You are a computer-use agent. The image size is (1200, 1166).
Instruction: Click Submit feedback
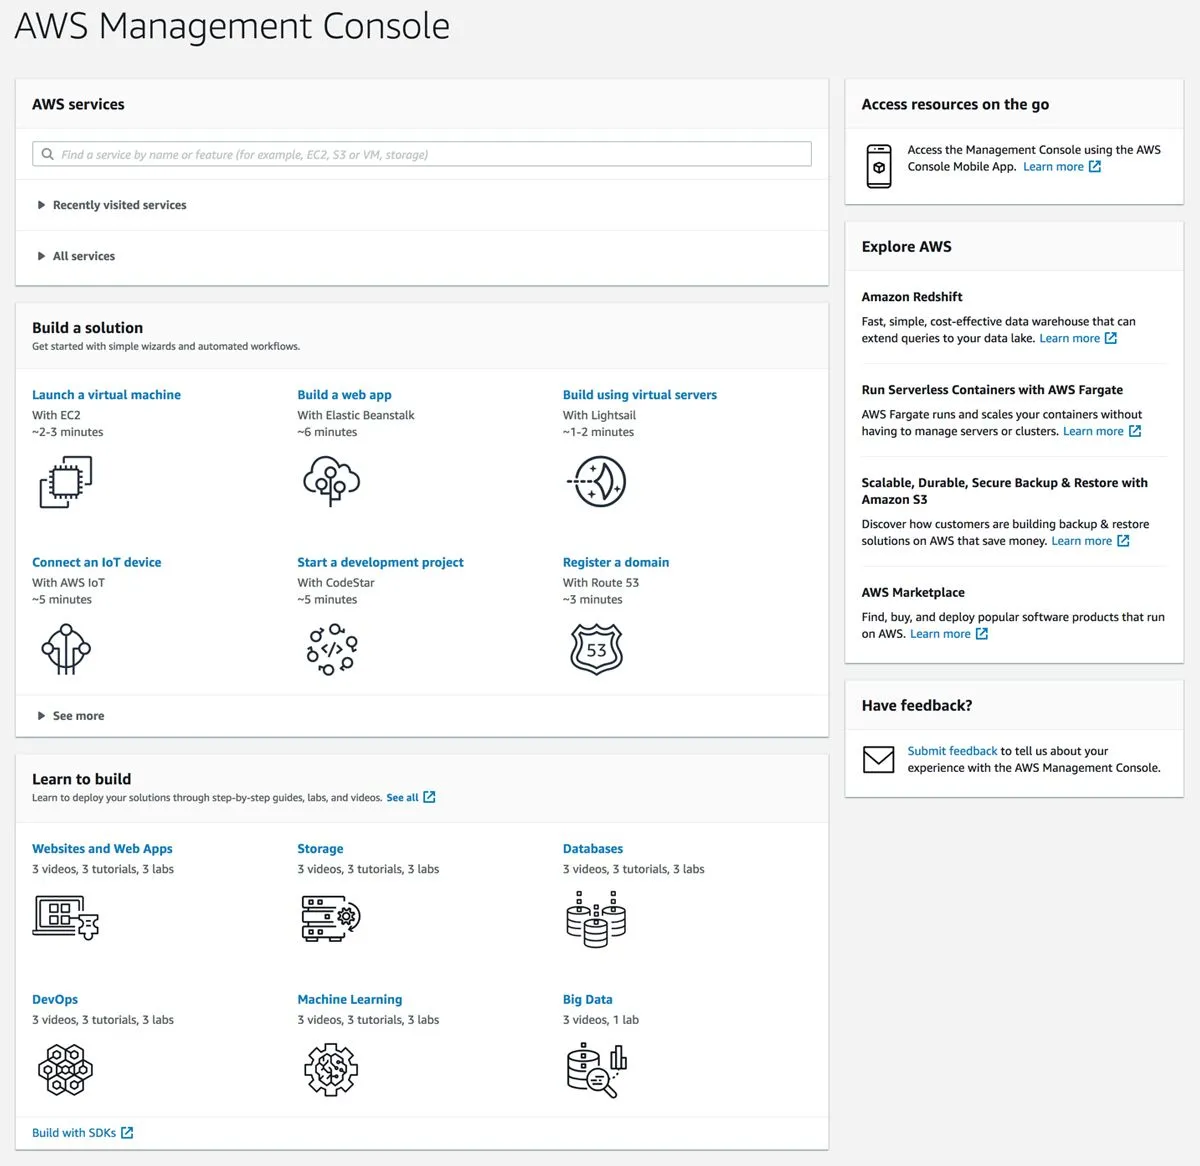coord(951,750)
